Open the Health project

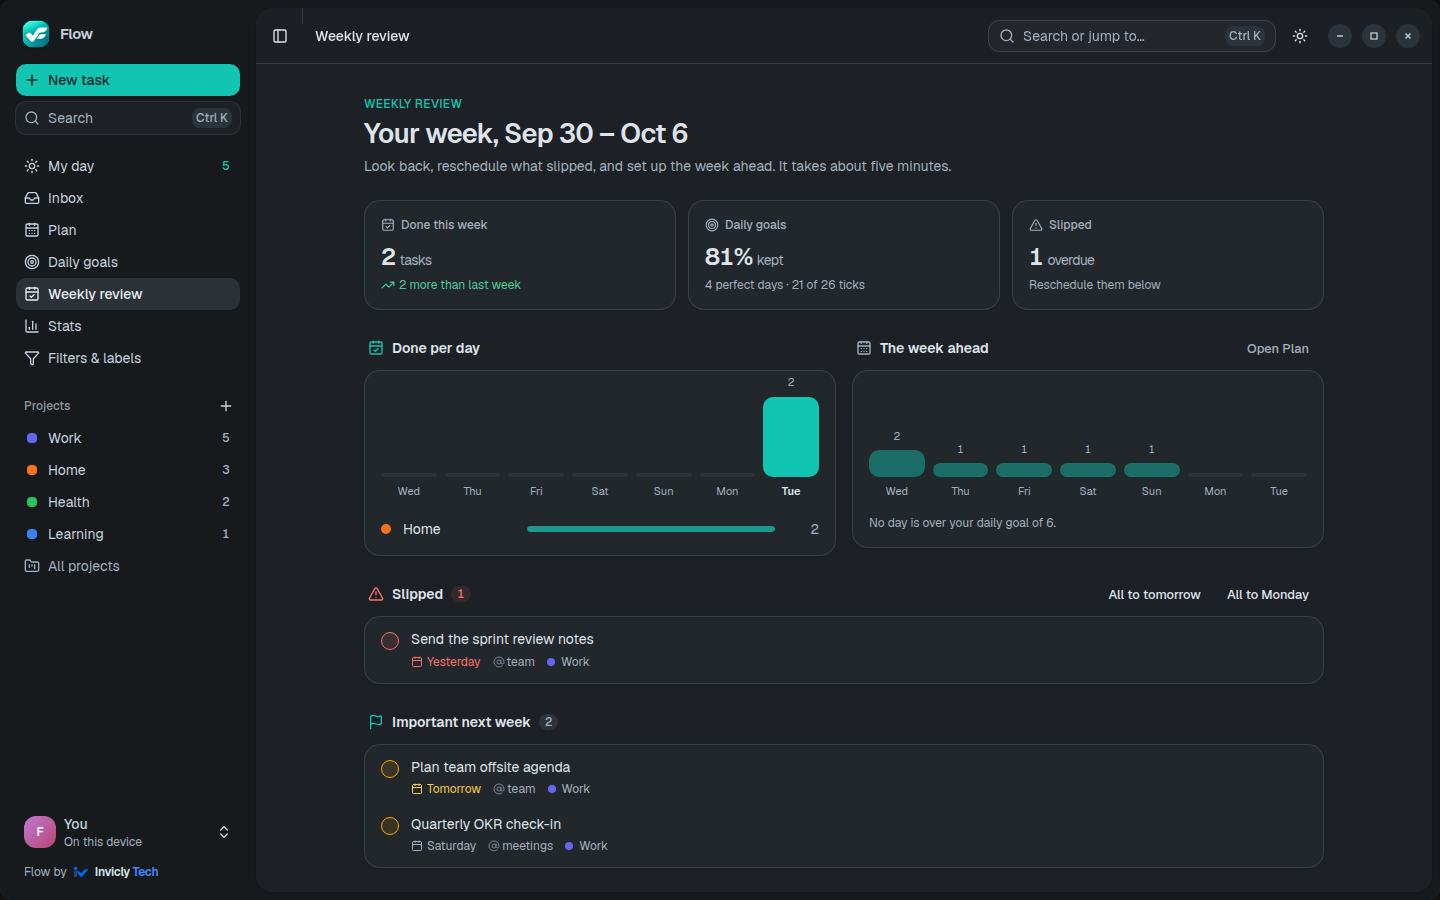point(128,502)
